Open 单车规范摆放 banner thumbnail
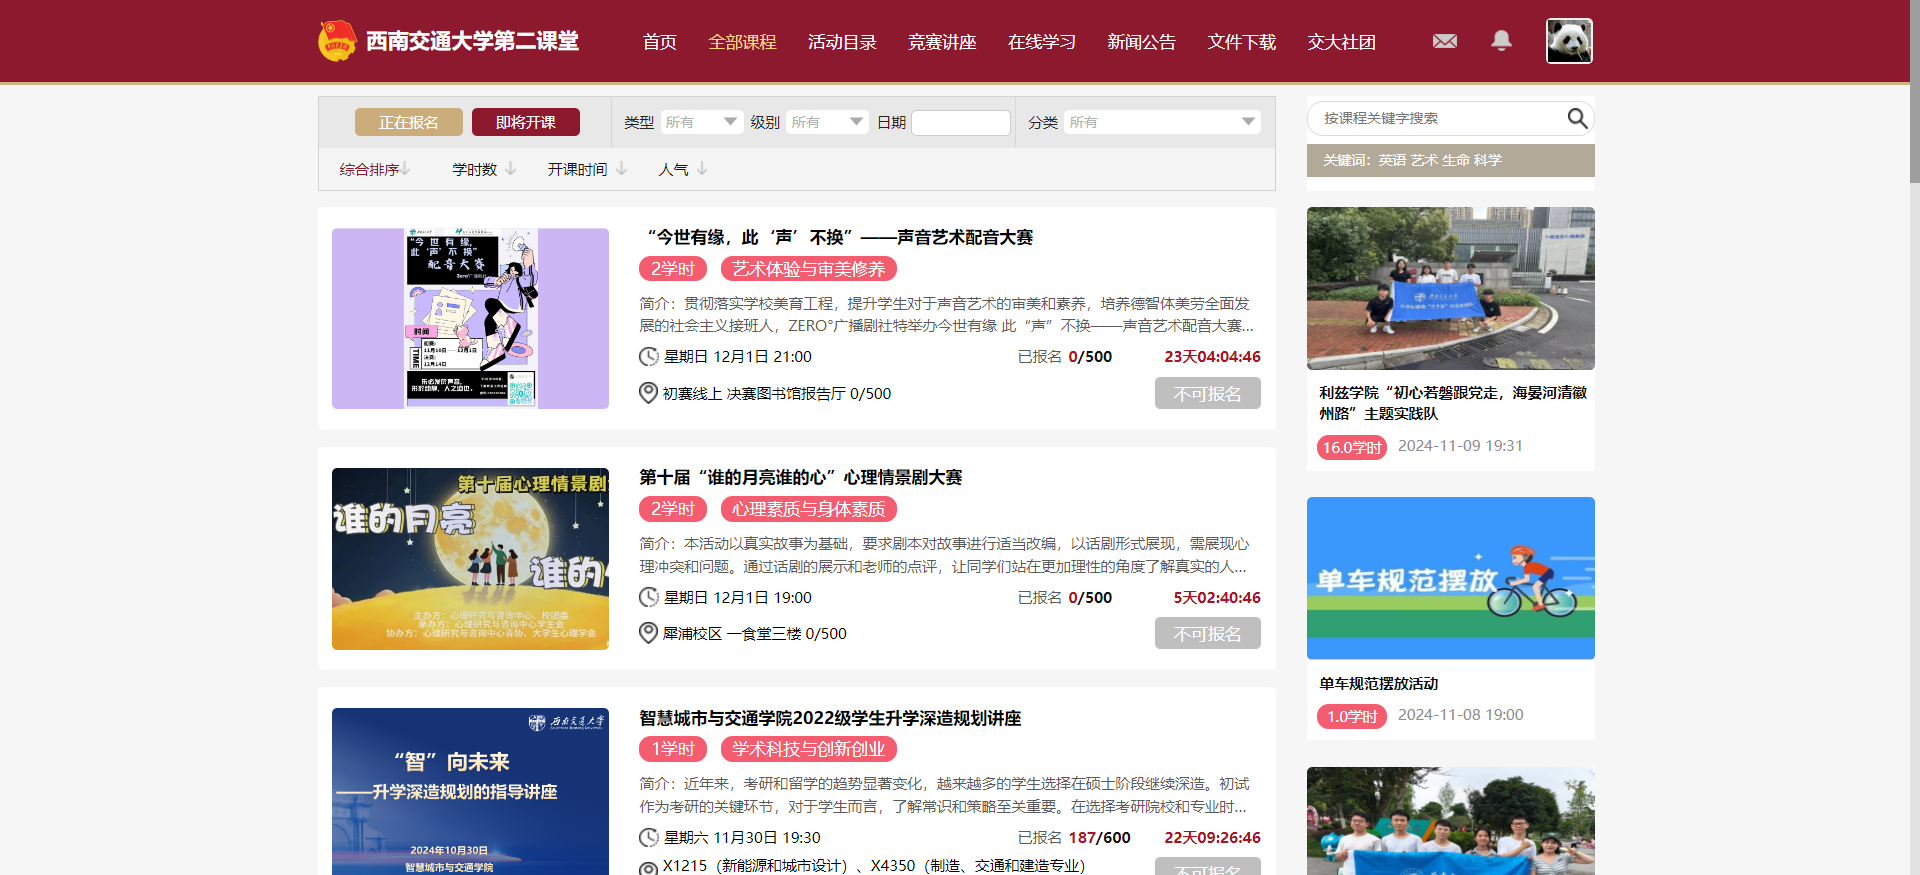 point(1450,578)
